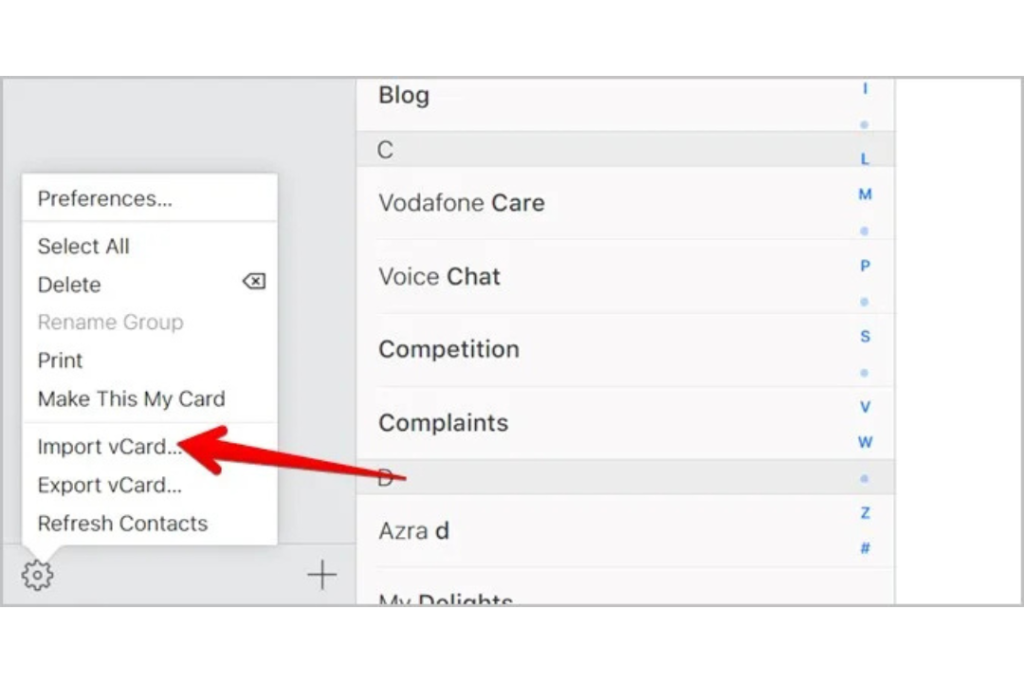The height and width of the screenshot is (683, 1024).
Task: Click the settings gear icon
Action: tap(37, 575)
